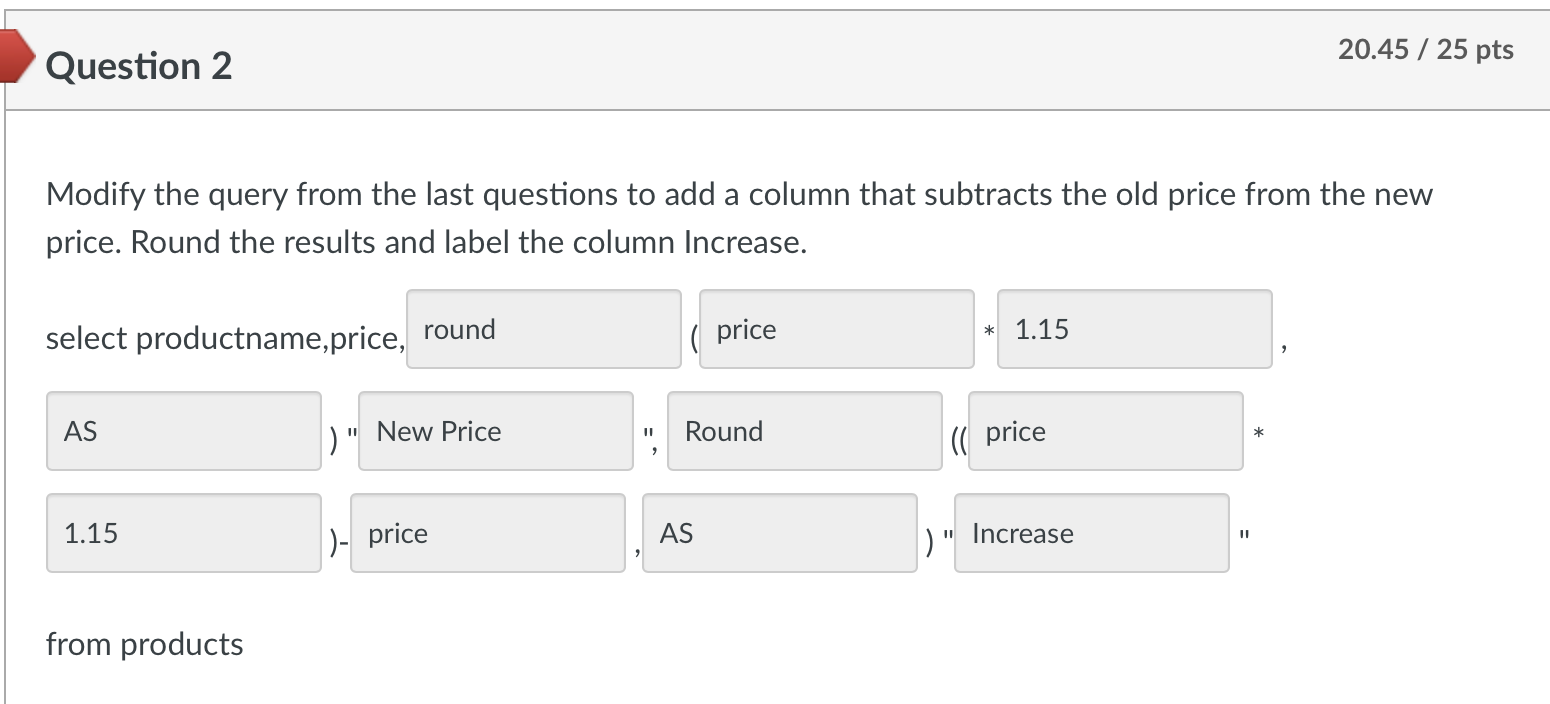Click the 'price' box after the opening parenthesis
The height and width of the screenshot is (704, 1550).
(x=836, y=329)
